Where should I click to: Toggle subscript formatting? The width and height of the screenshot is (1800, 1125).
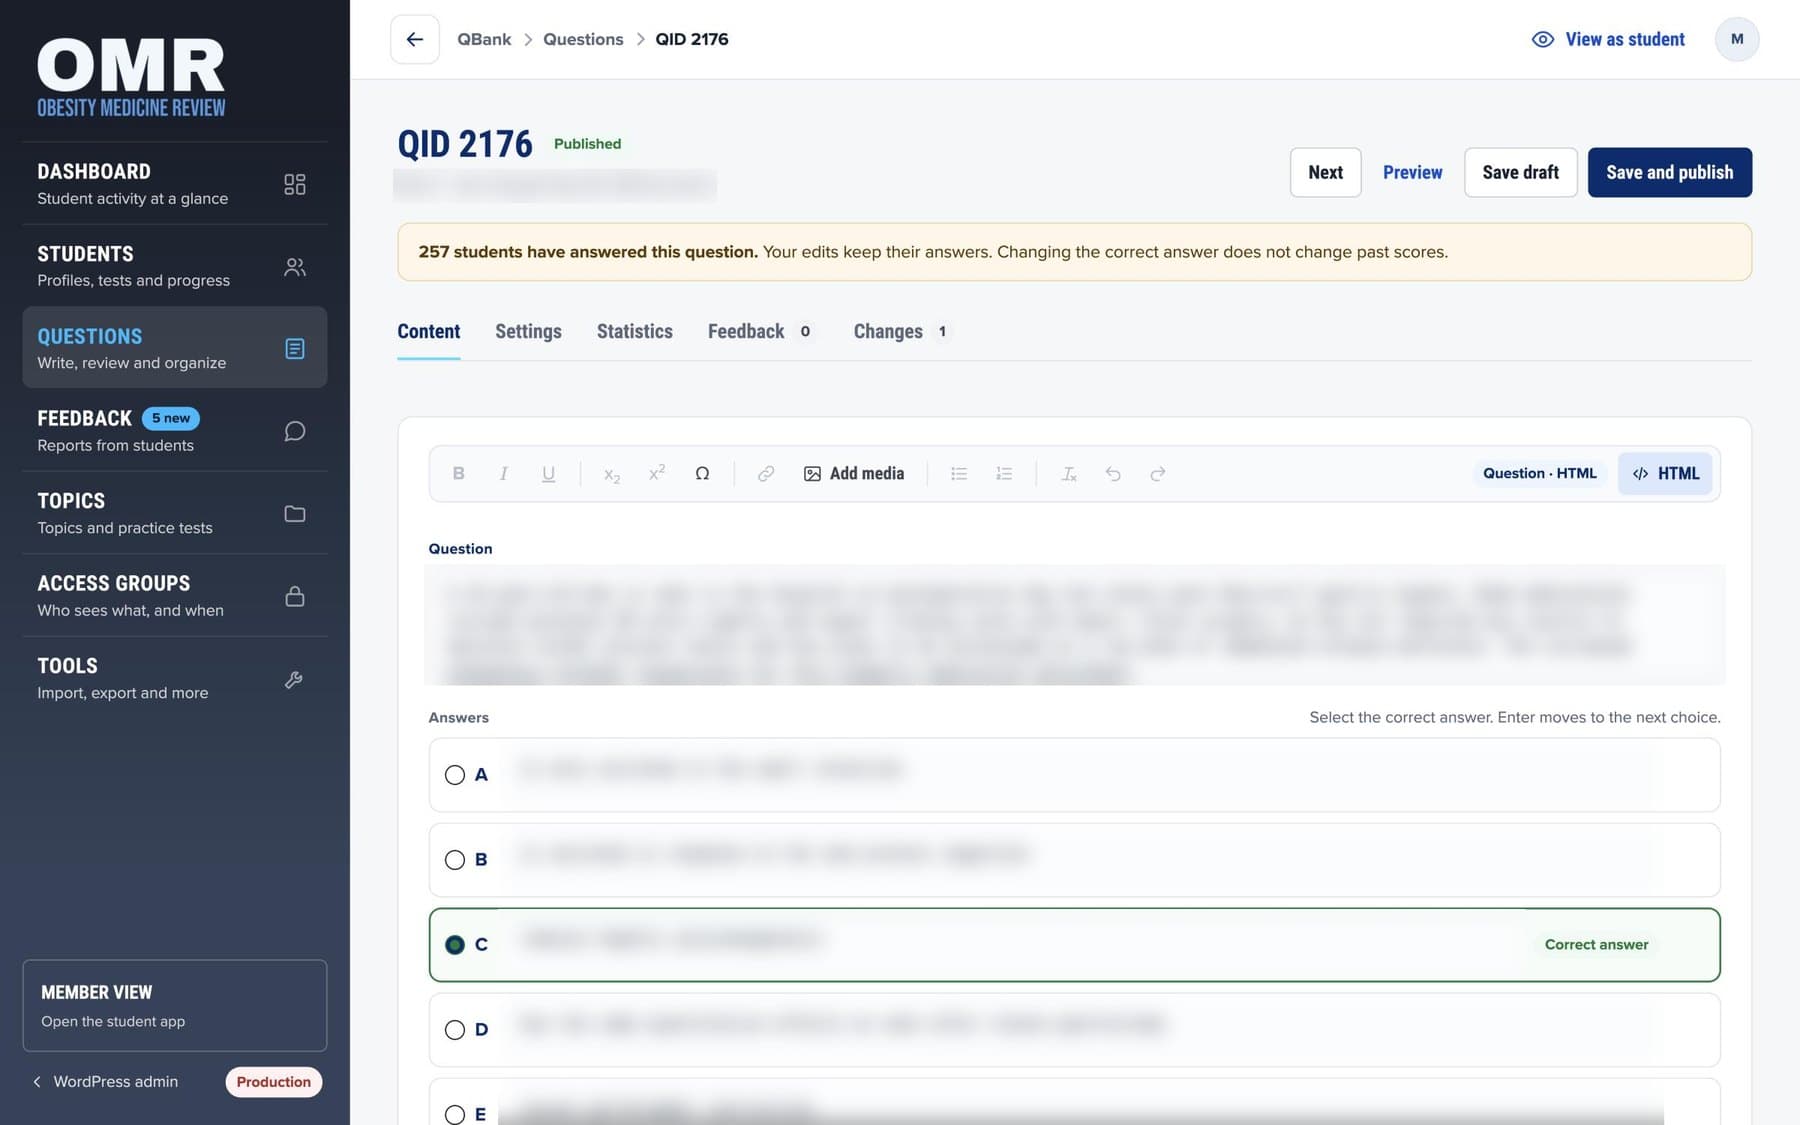point(612,473)
